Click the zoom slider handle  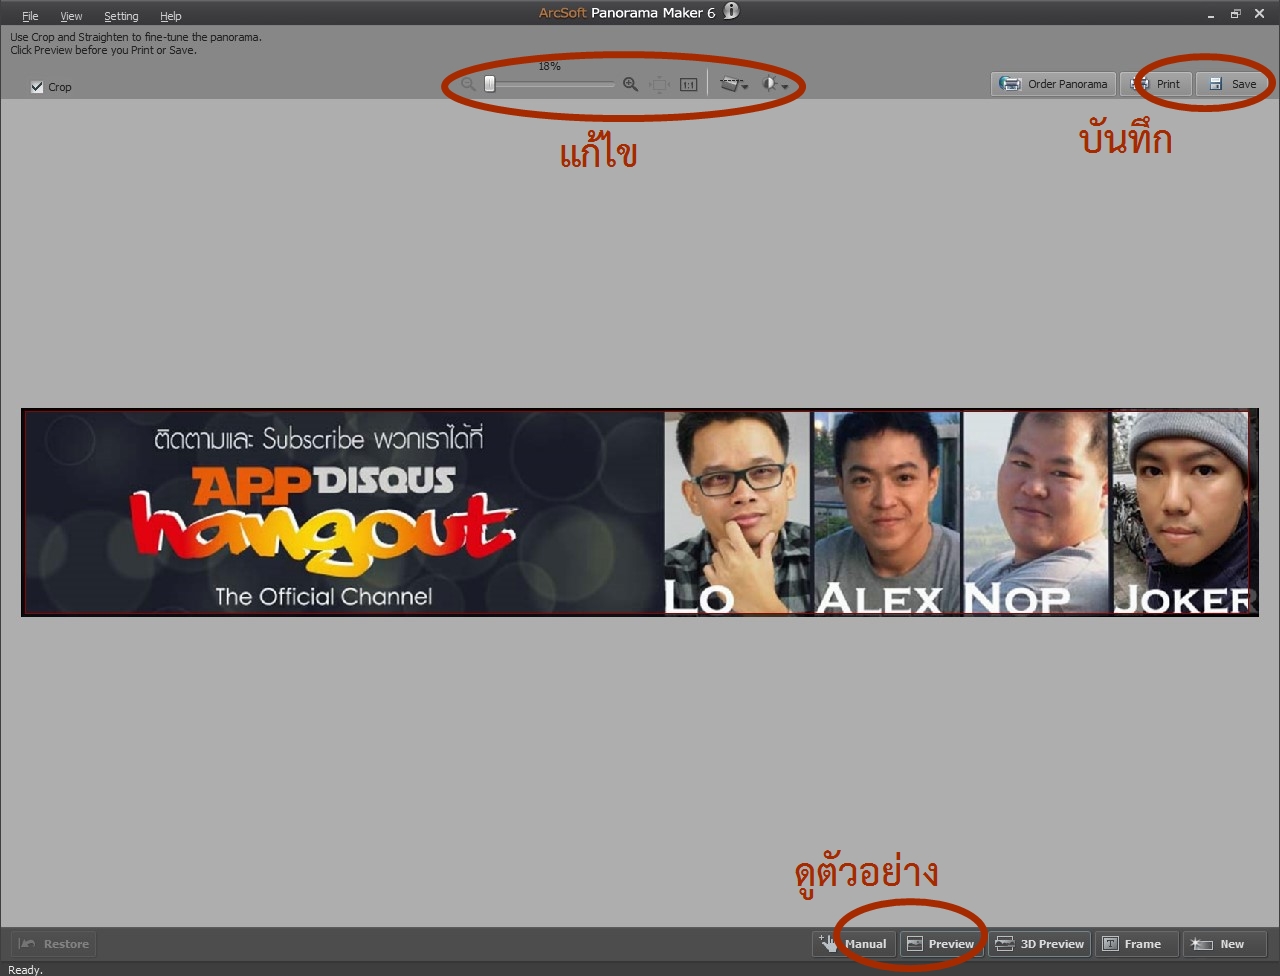click(x=490, y=84)
